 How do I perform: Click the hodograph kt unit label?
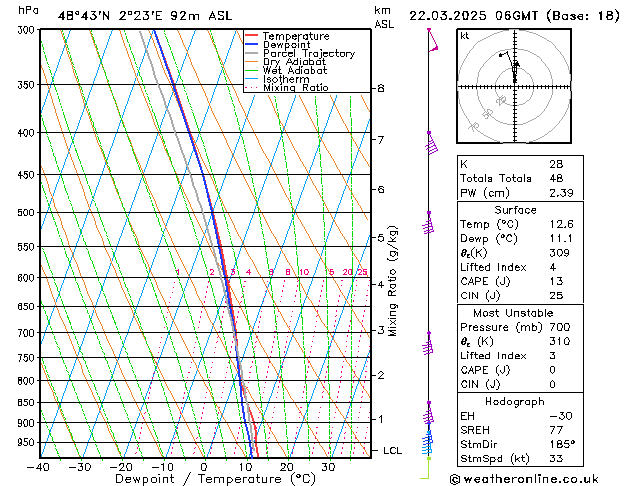coord(465,36)
